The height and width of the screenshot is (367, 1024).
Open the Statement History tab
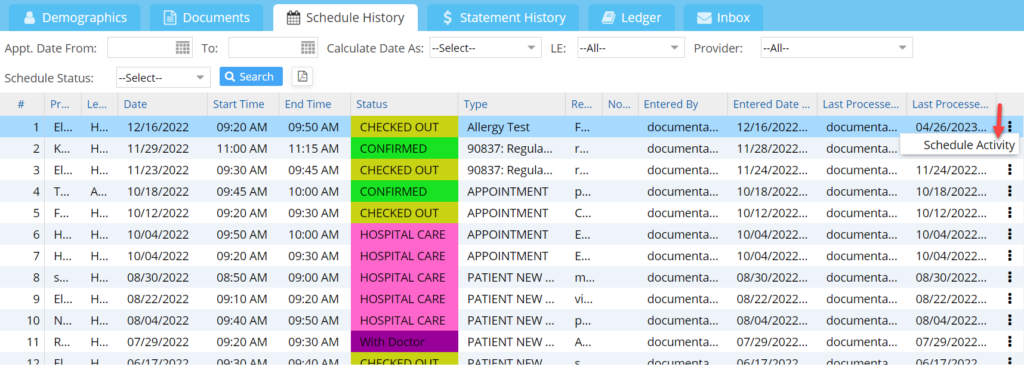pos(503,18)
